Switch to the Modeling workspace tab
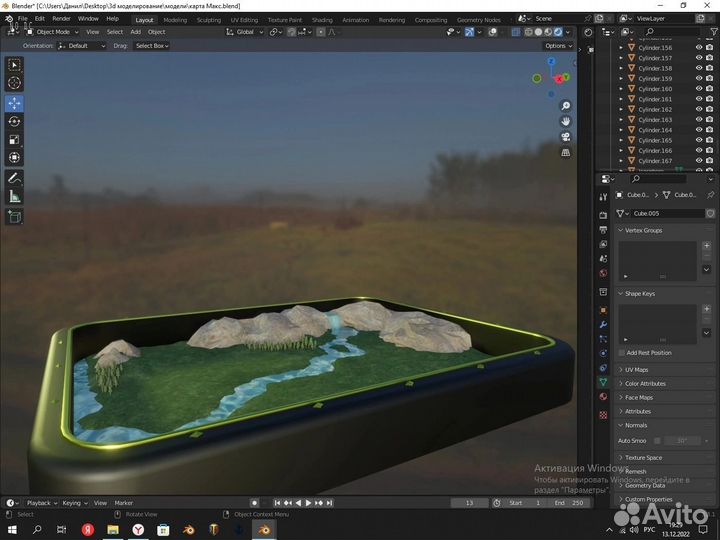Image resolution: width=720 pixels, height=540 pixels. click(x=175, y=20)
